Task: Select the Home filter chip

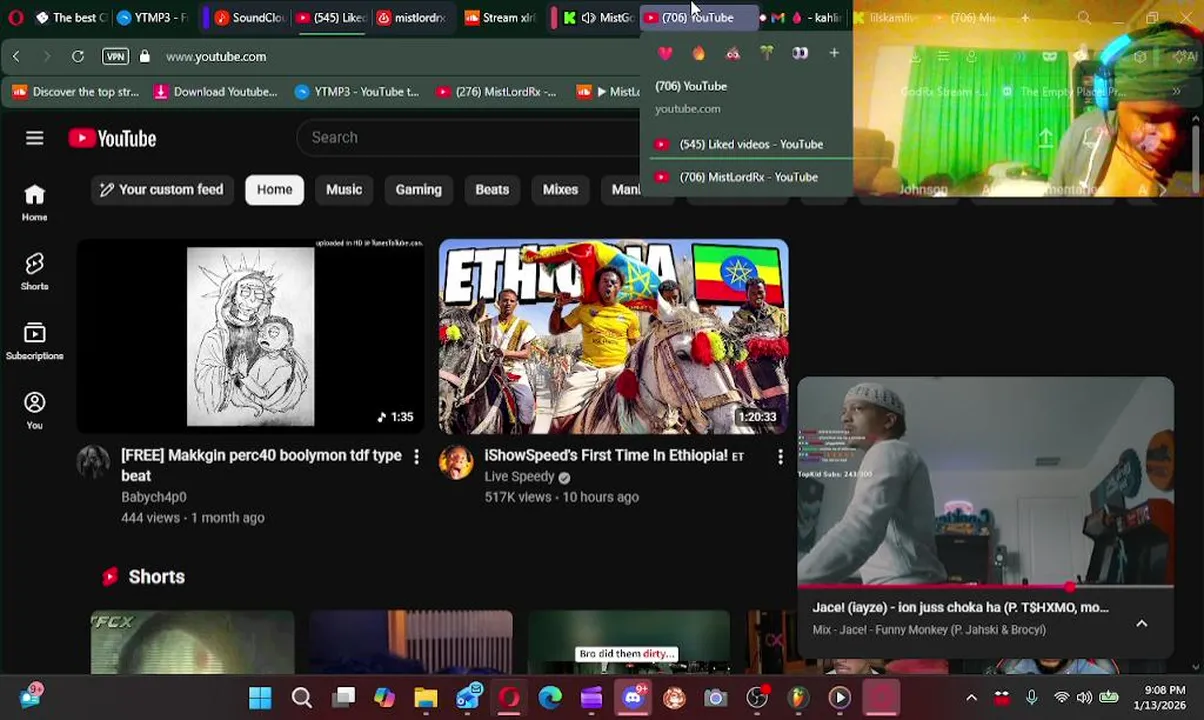Action: pos(274,189)
